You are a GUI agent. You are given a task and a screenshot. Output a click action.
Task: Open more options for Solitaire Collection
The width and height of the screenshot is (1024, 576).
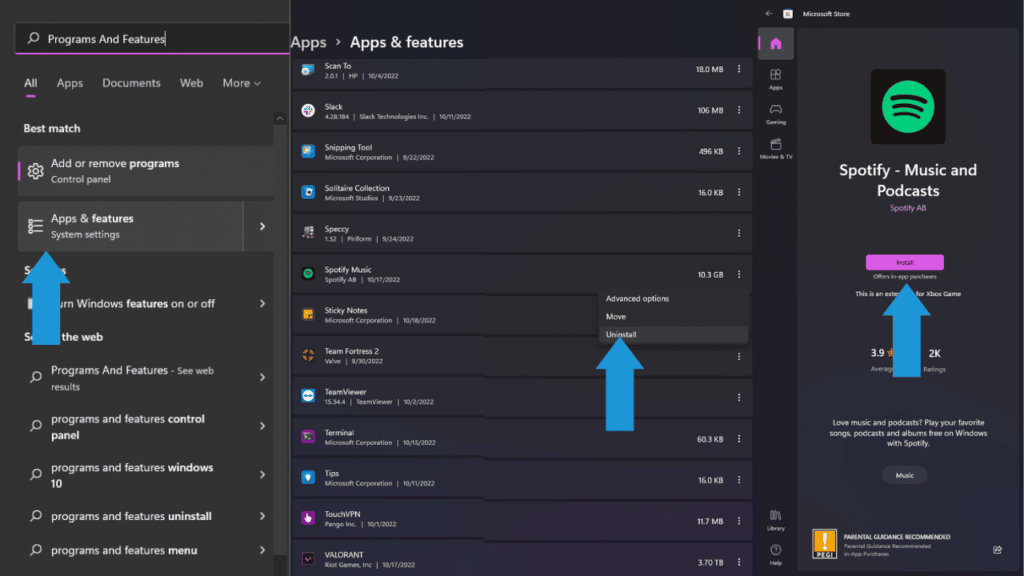click(739, 192)
